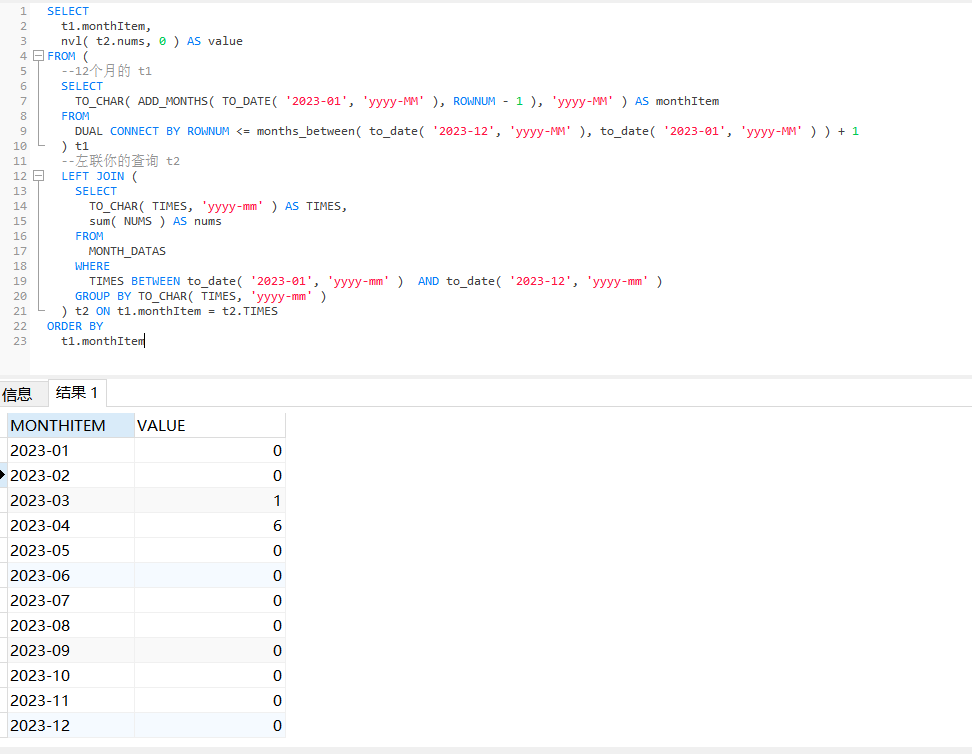
Task: Click the ORDER BY keyword on line 22
Action: 75,326
